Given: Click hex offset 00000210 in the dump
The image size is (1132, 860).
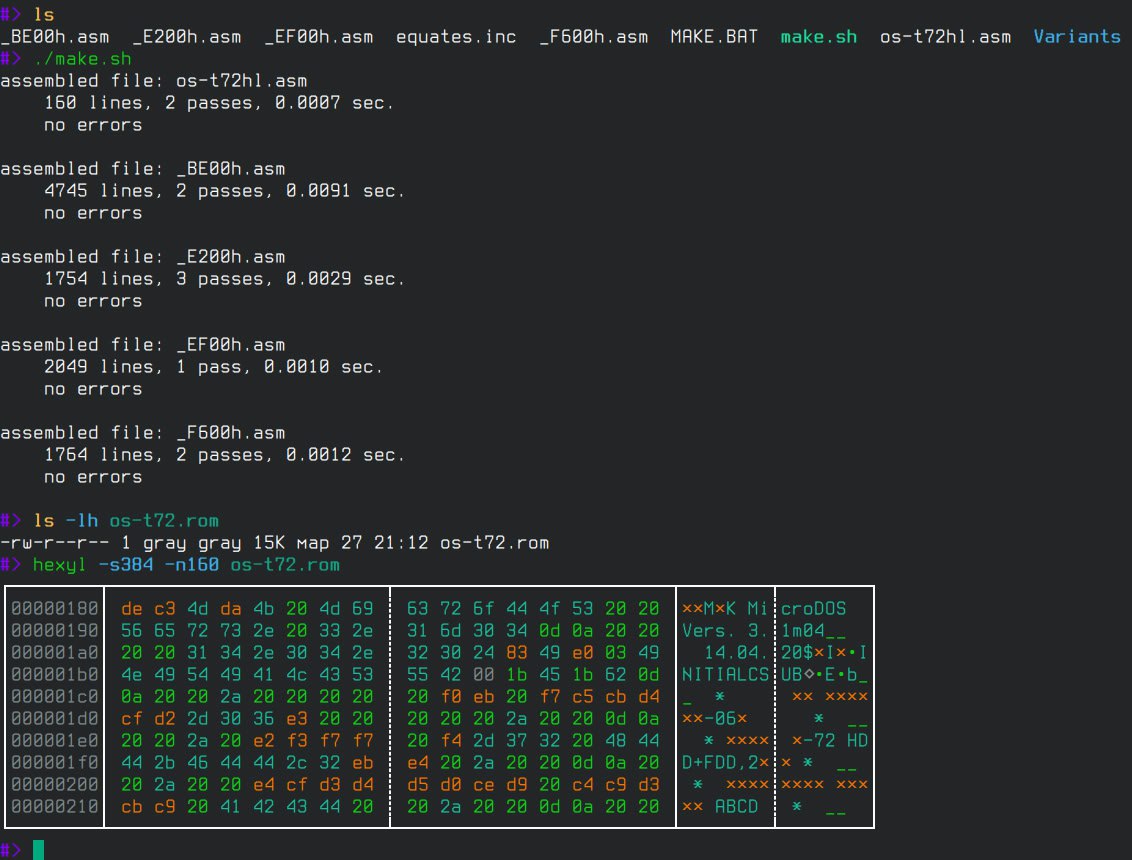Looking at the screenshot, I should click(55, 806).
